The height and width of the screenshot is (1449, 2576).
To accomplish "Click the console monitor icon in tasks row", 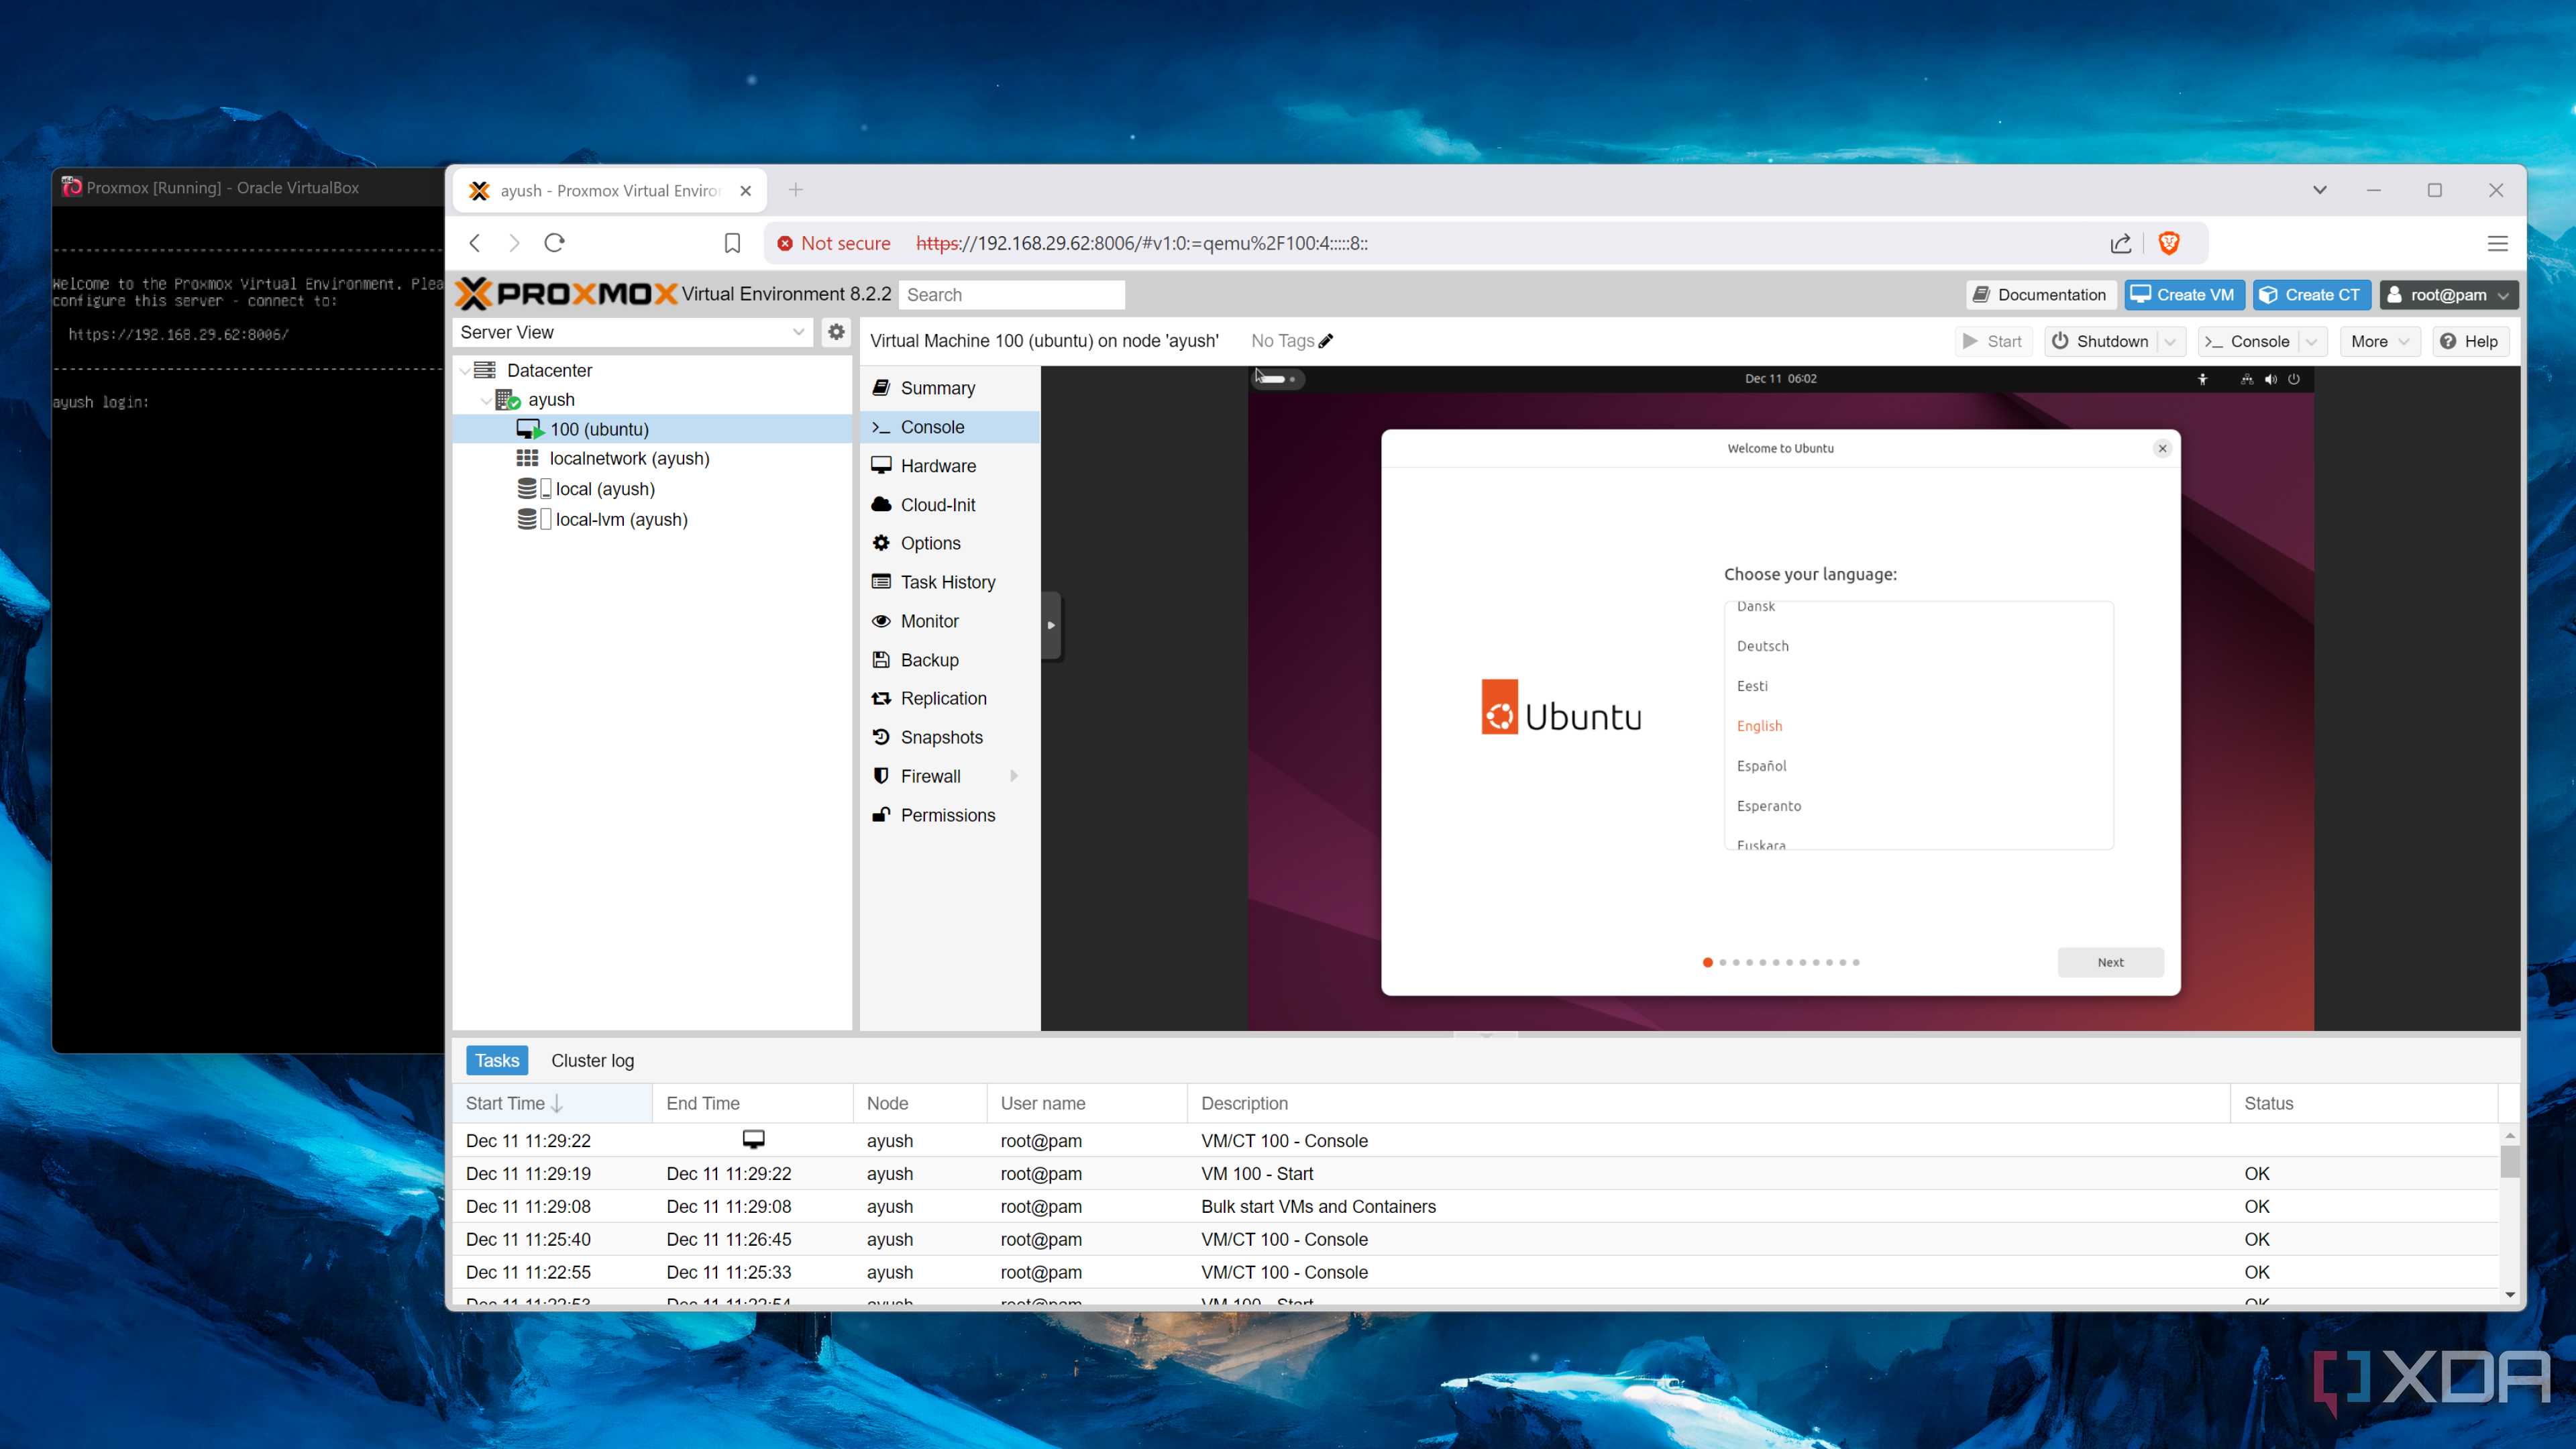I will pos(753,1139).
